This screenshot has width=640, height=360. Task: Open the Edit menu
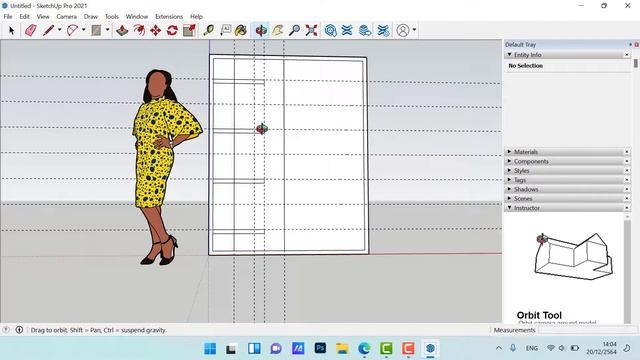[24, 17]
